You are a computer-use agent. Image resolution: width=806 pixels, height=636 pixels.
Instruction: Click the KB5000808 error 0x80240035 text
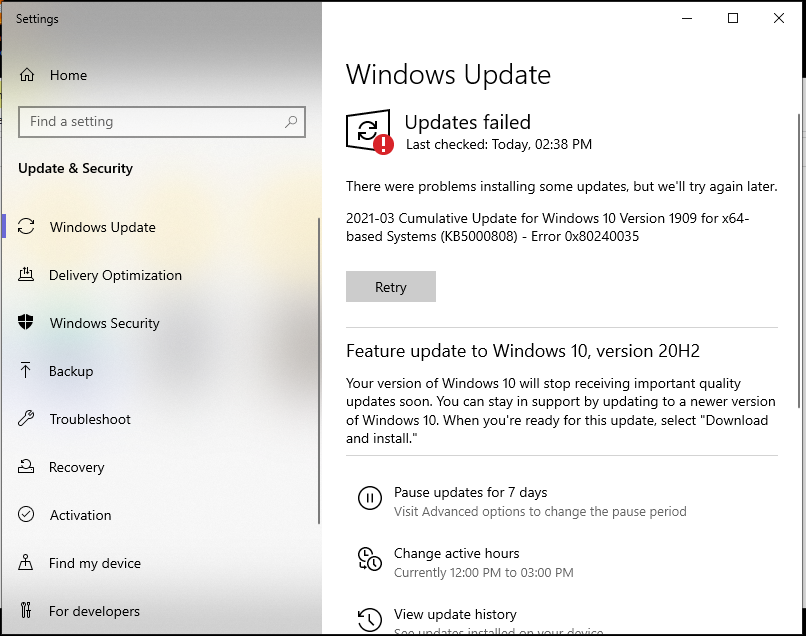(x=547, y=227)
